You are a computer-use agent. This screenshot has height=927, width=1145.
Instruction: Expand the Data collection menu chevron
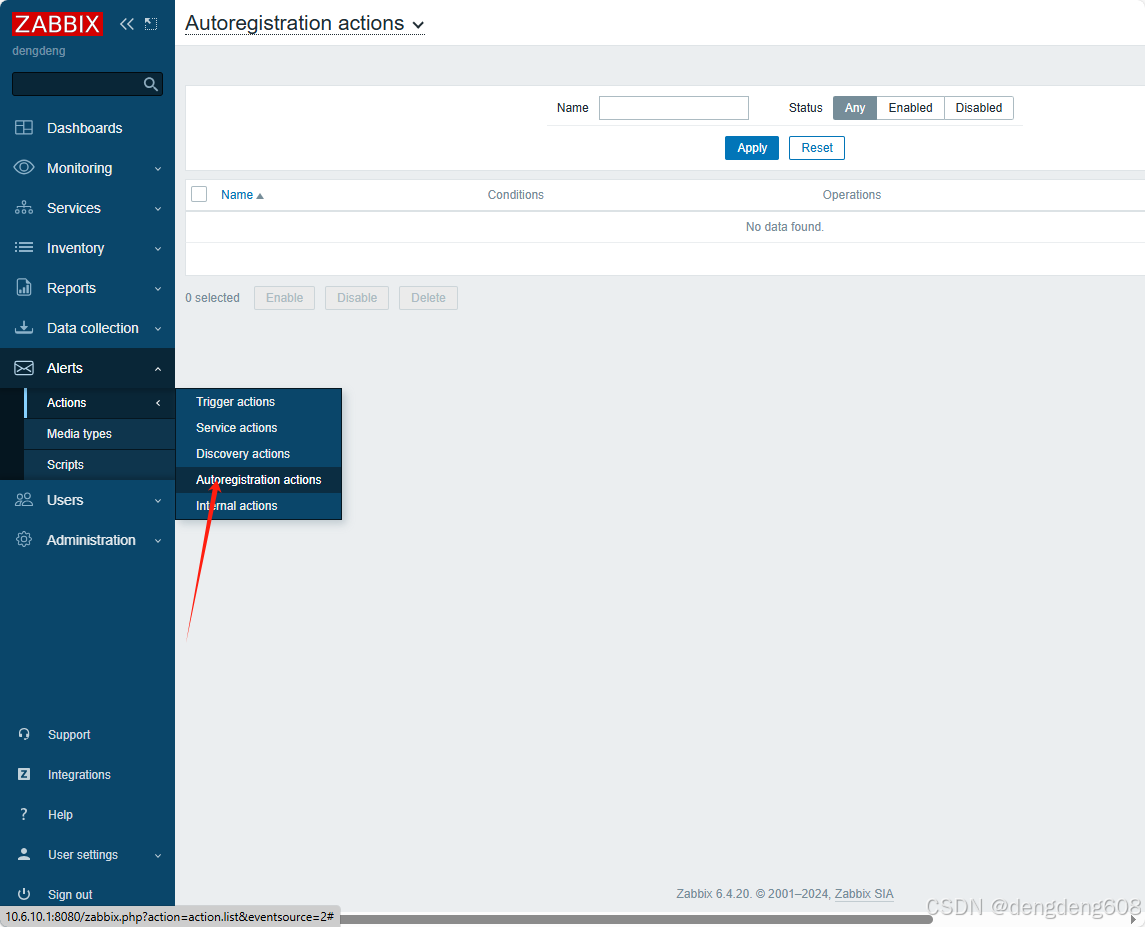[x=158, y=329]
